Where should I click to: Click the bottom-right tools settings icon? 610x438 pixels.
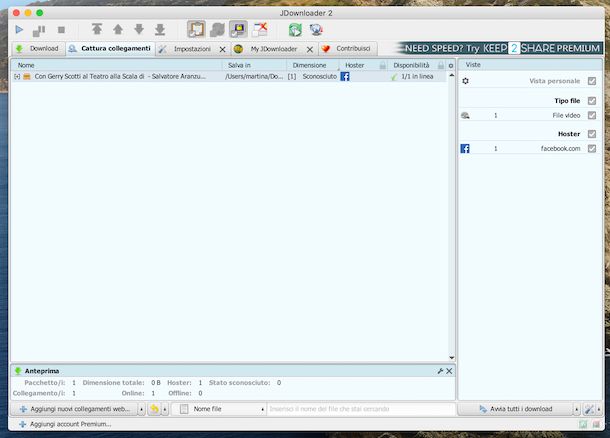[x=589, y=409]
